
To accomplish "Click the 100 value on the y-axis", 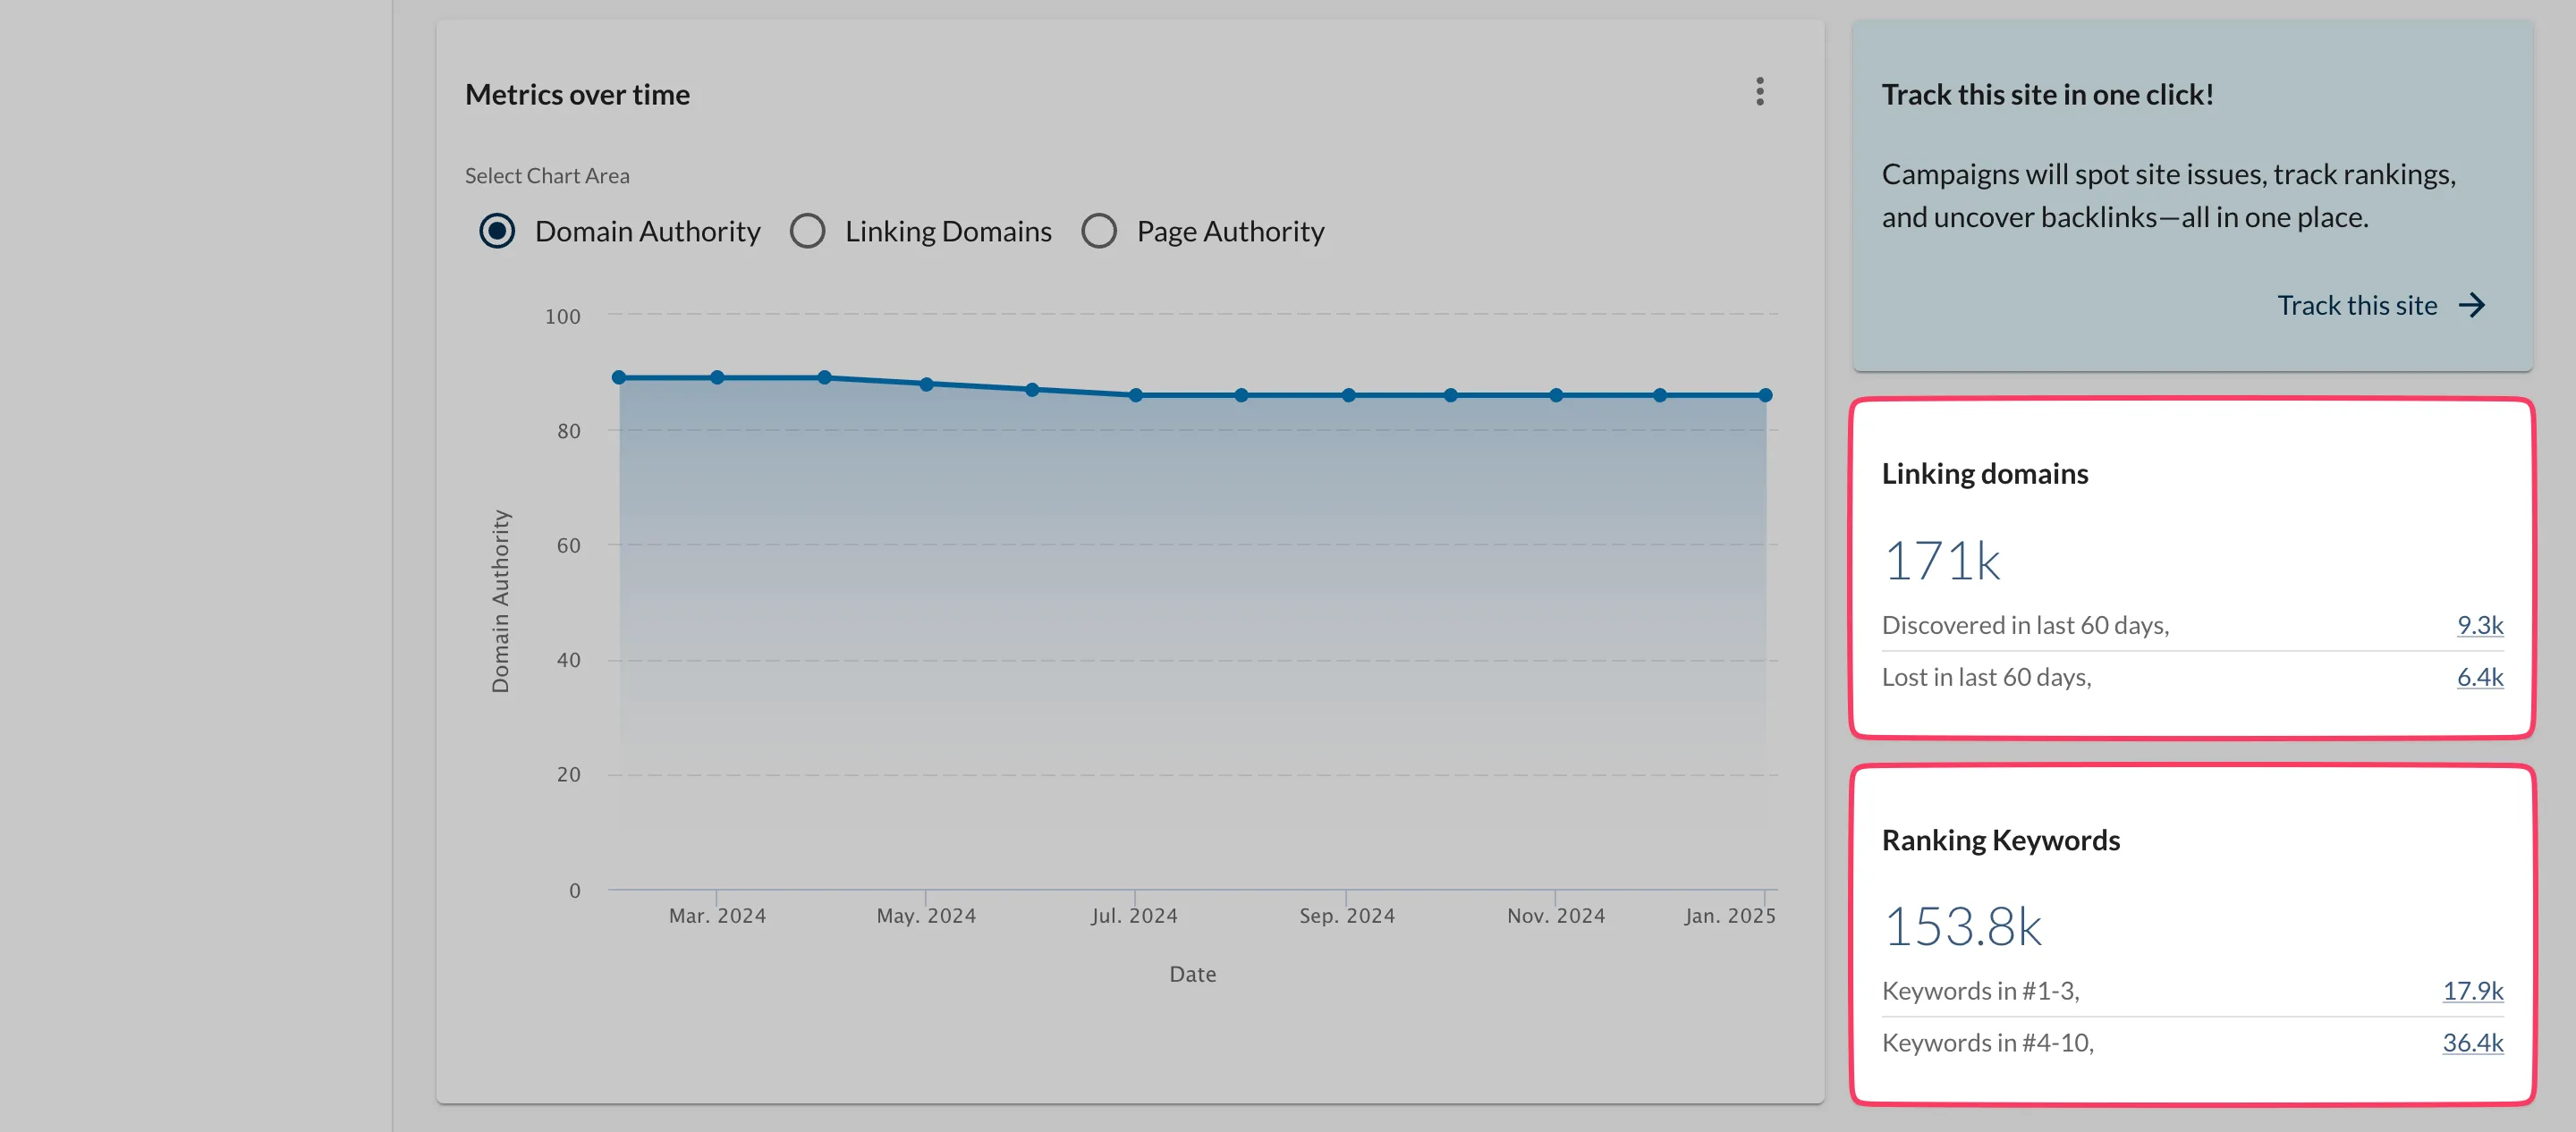I will [562, 316].
